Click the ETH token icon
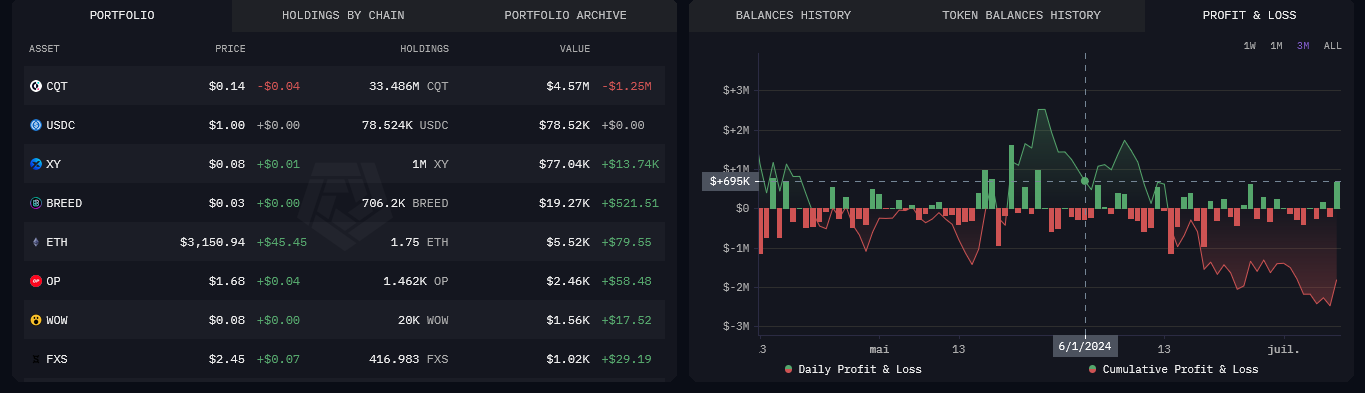The image size is (1365, 393). [36, 242]
